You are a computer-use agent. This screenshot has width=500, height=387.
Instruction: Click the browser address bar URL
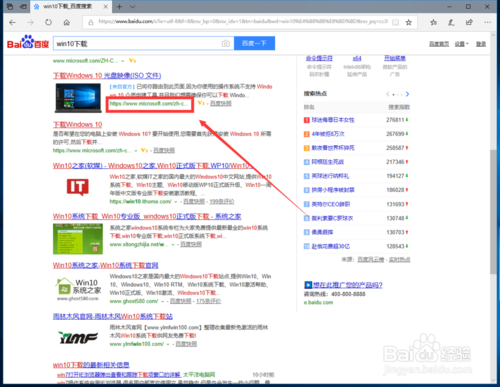click(x=243, y=22)
